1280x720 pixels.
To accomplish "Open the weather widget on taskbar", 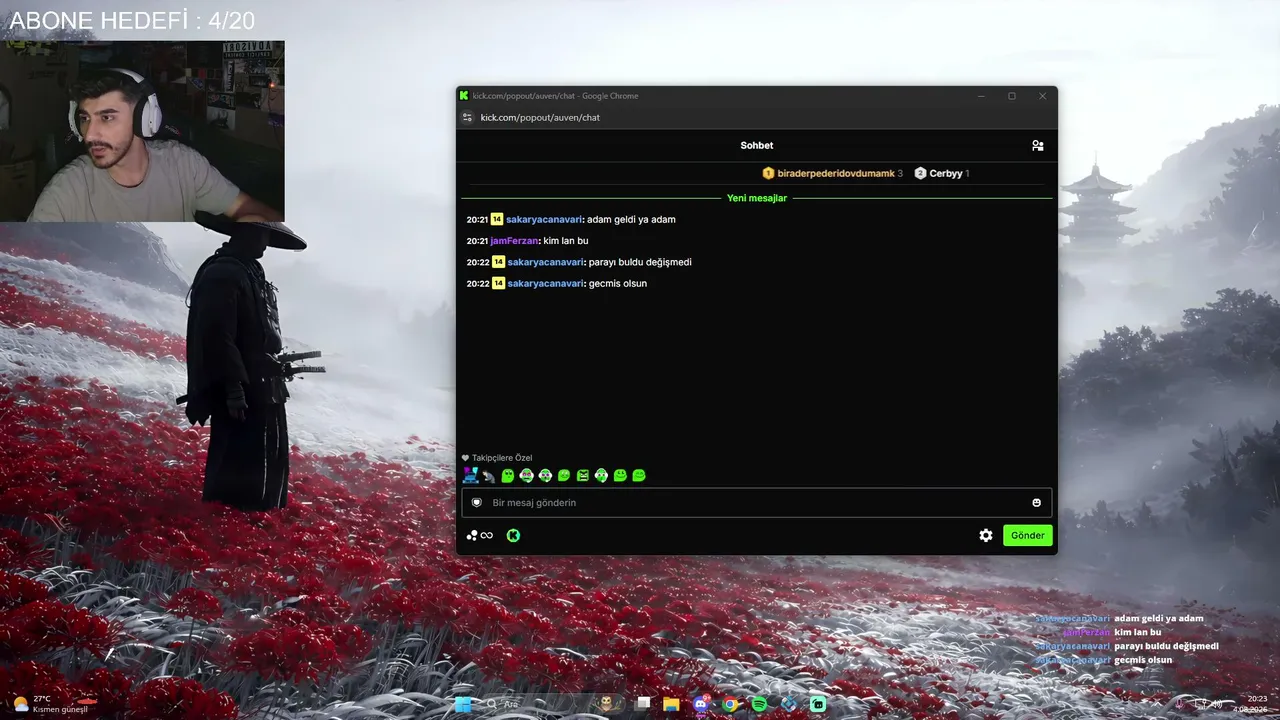I will [x=50, y=704].
